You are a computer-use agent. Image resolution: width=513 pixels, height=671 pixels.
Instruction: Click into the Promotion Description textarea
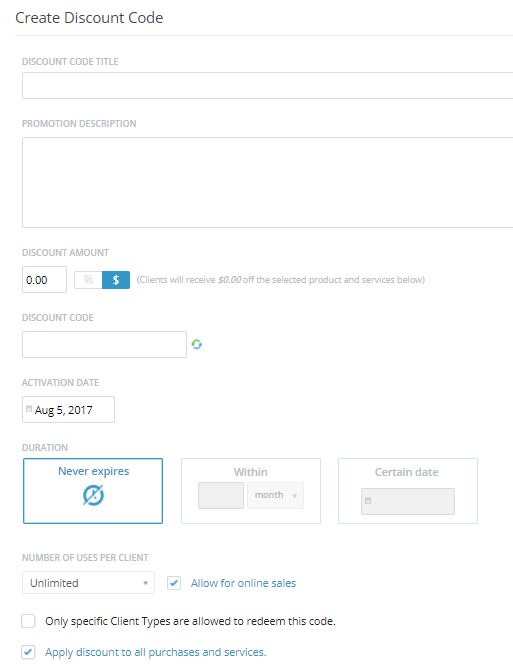tap(267, 182)
